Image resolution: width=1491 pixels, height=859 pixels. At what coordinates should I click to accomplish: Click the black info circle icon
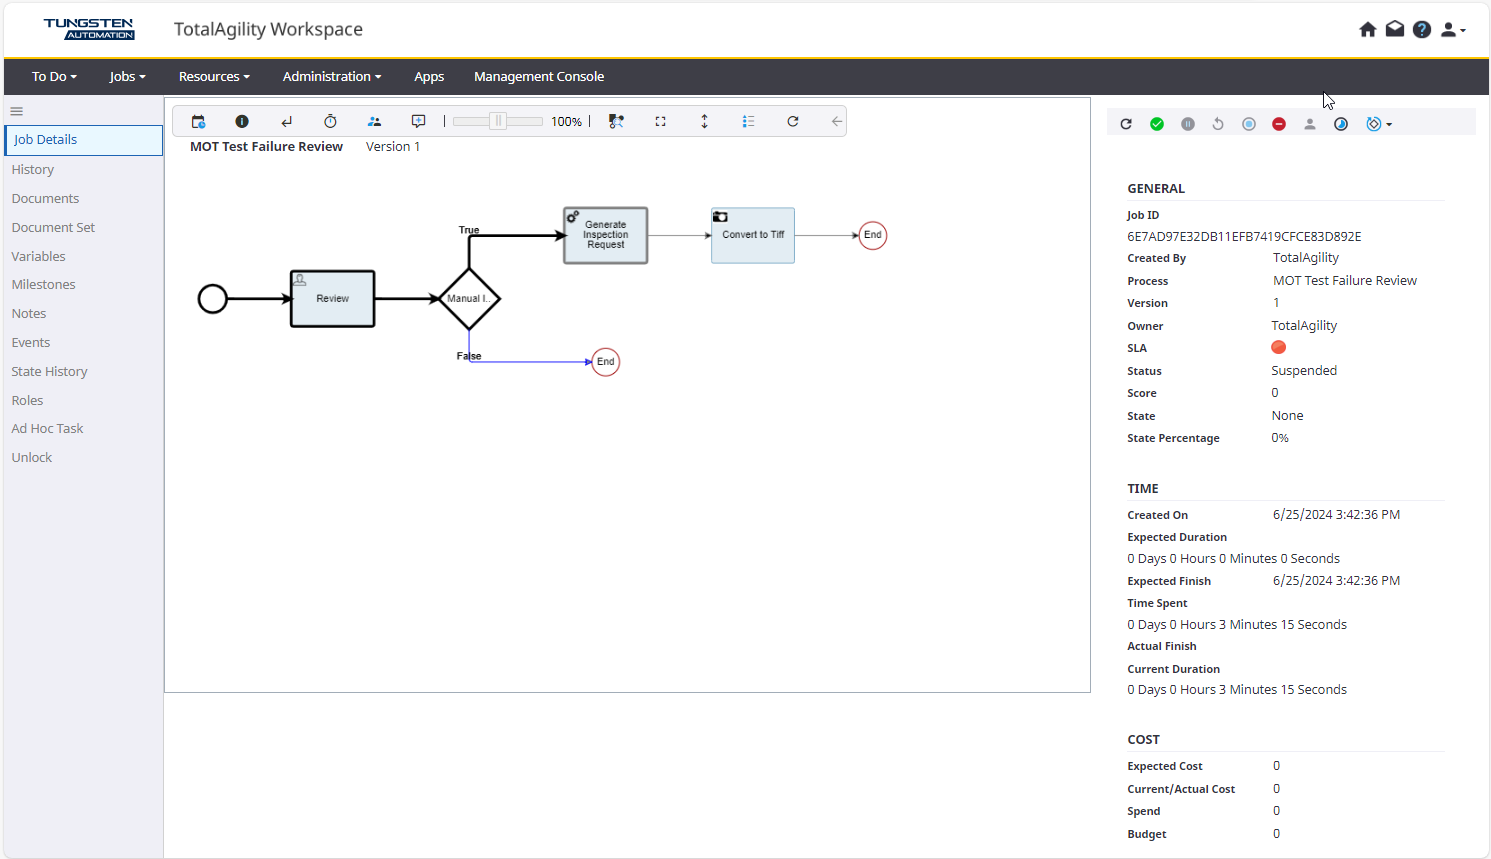click(x=242, y=122)
